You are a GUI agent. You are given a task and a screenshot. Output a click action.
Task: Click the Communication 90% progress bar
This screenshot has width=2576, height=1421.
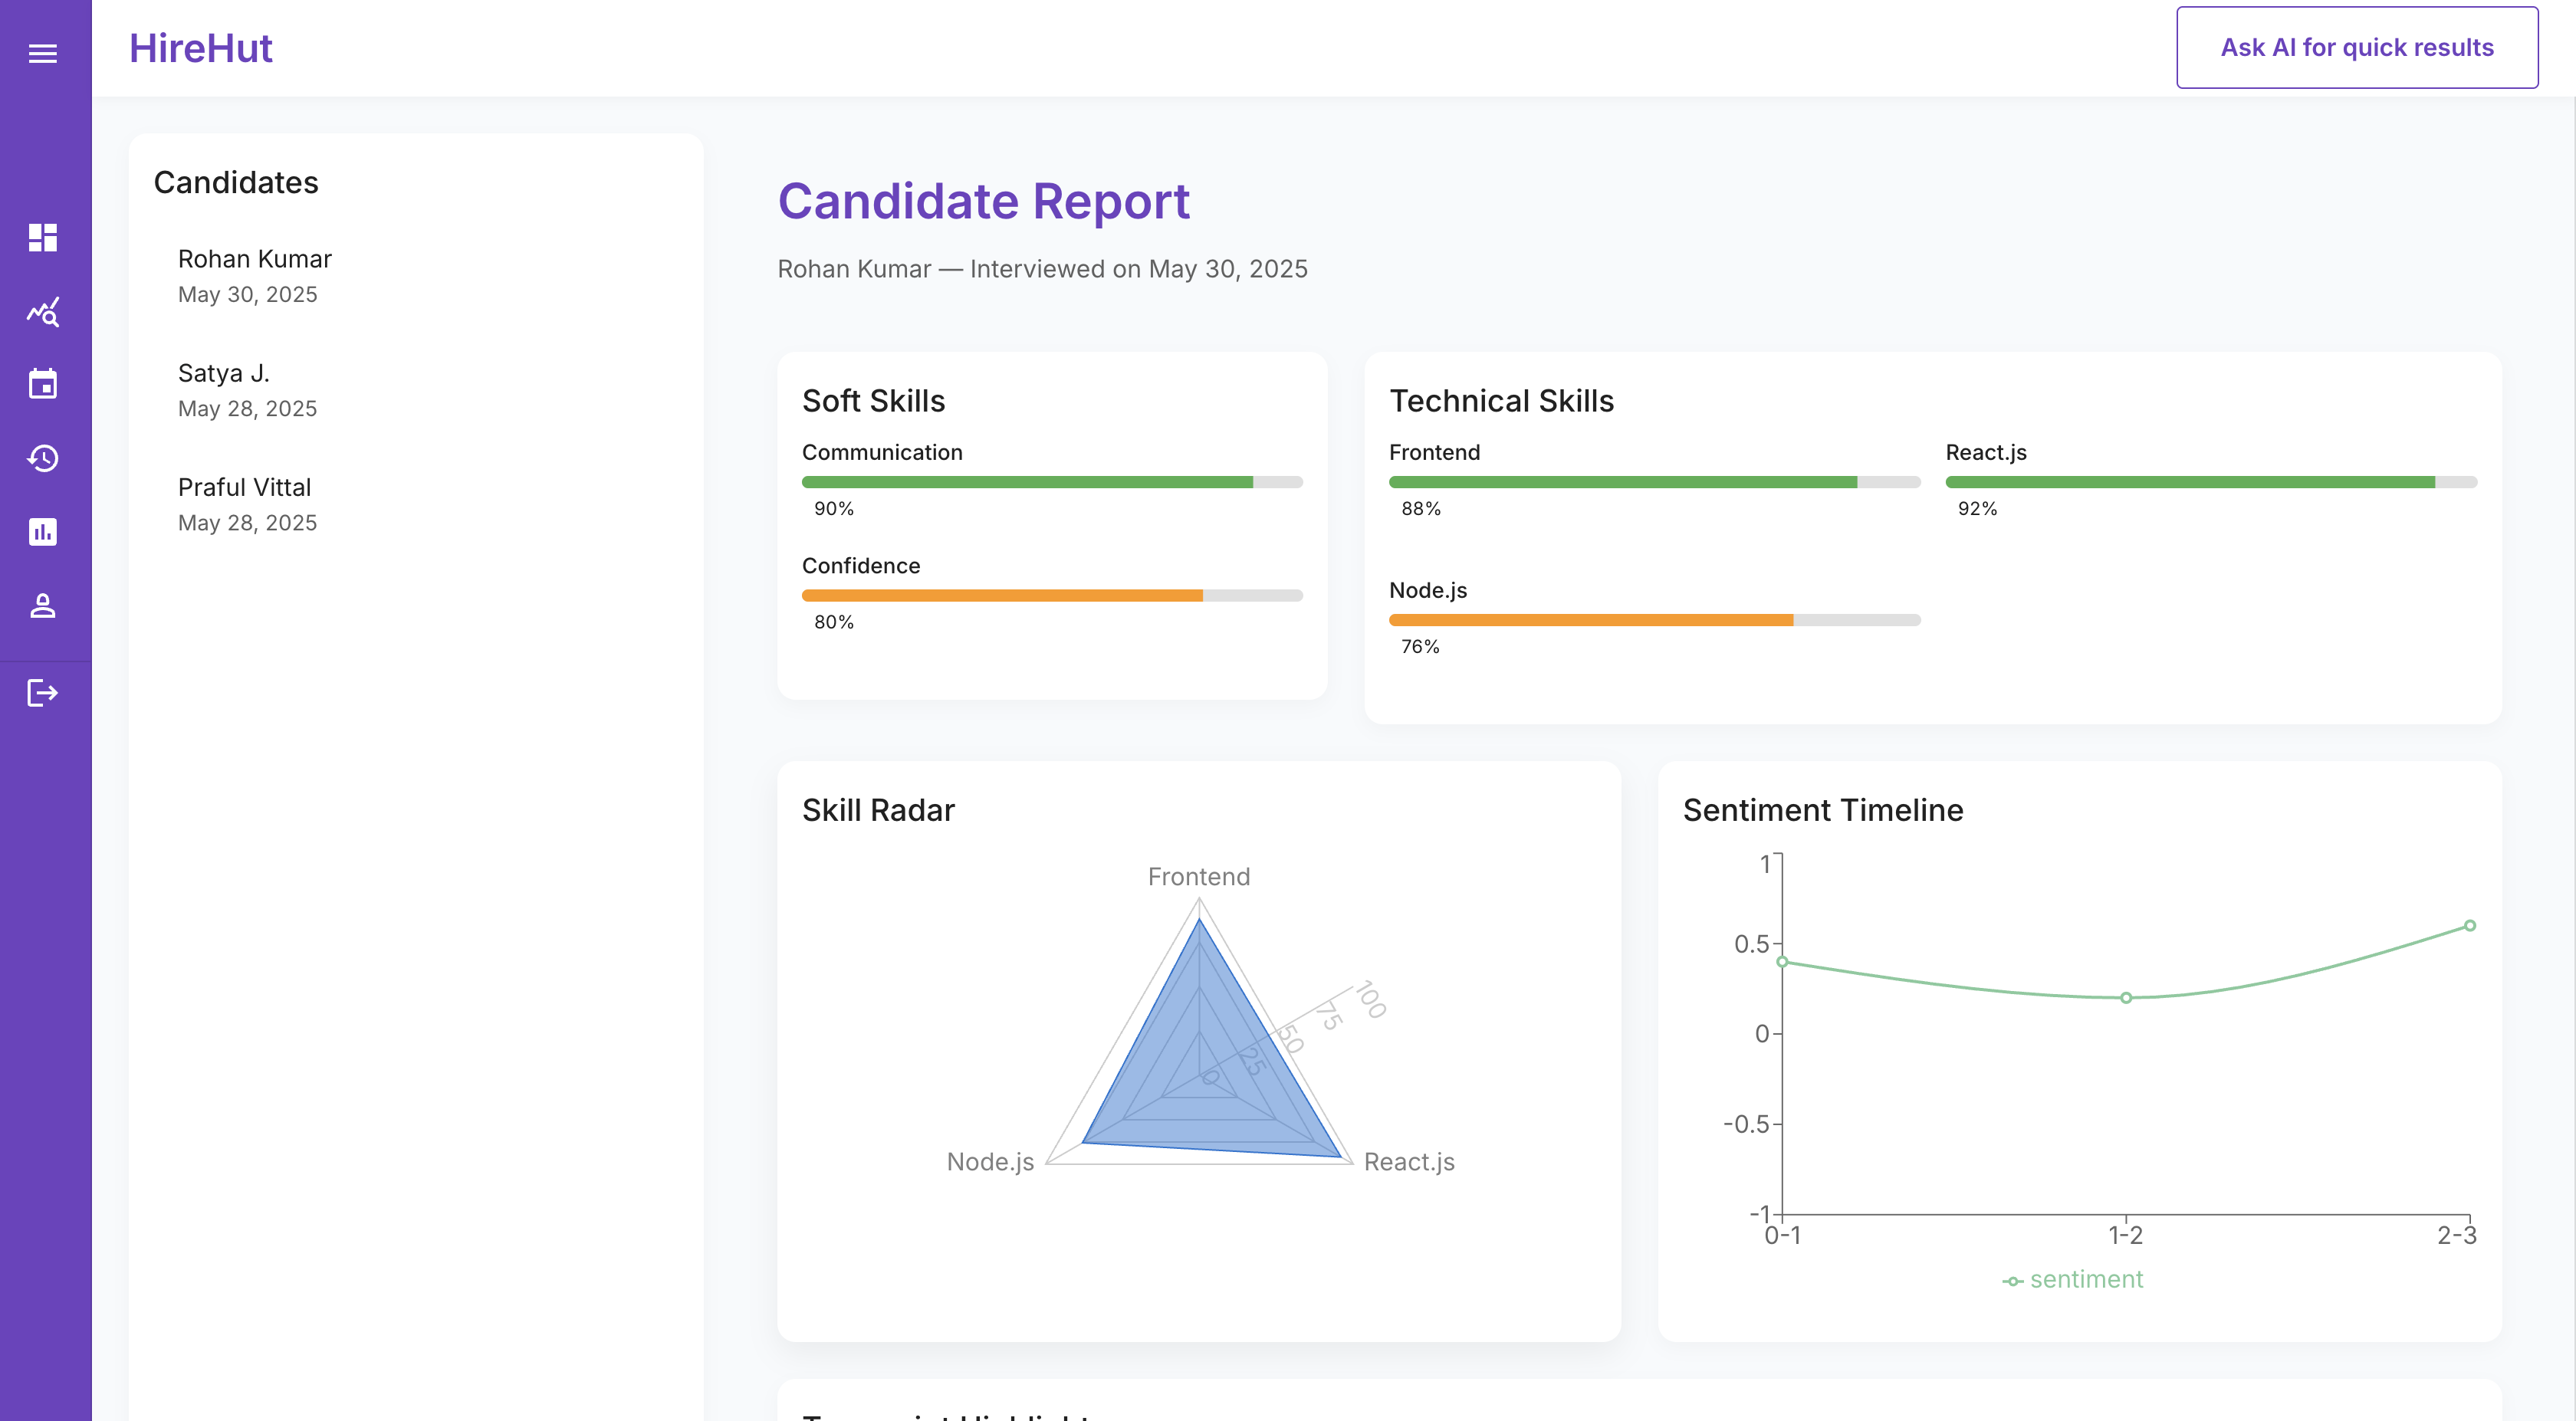click(1052, 481)
